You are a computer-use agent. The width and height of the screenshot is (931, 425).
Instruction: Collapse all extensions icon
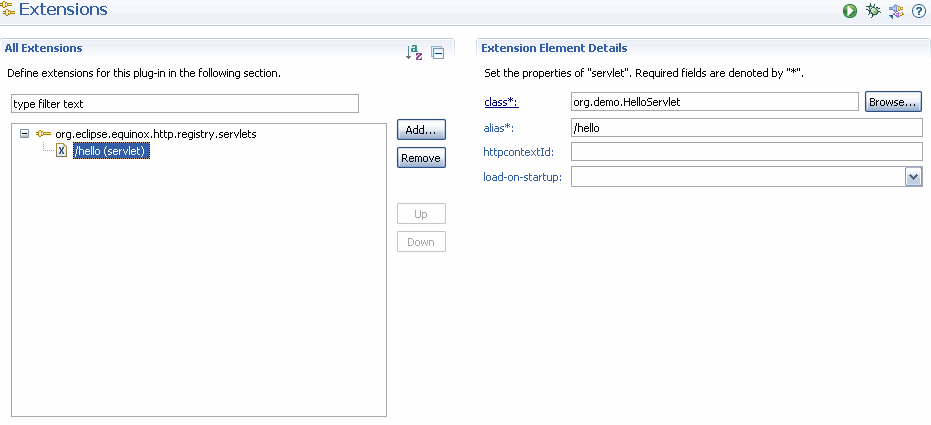tap(438, 53)
